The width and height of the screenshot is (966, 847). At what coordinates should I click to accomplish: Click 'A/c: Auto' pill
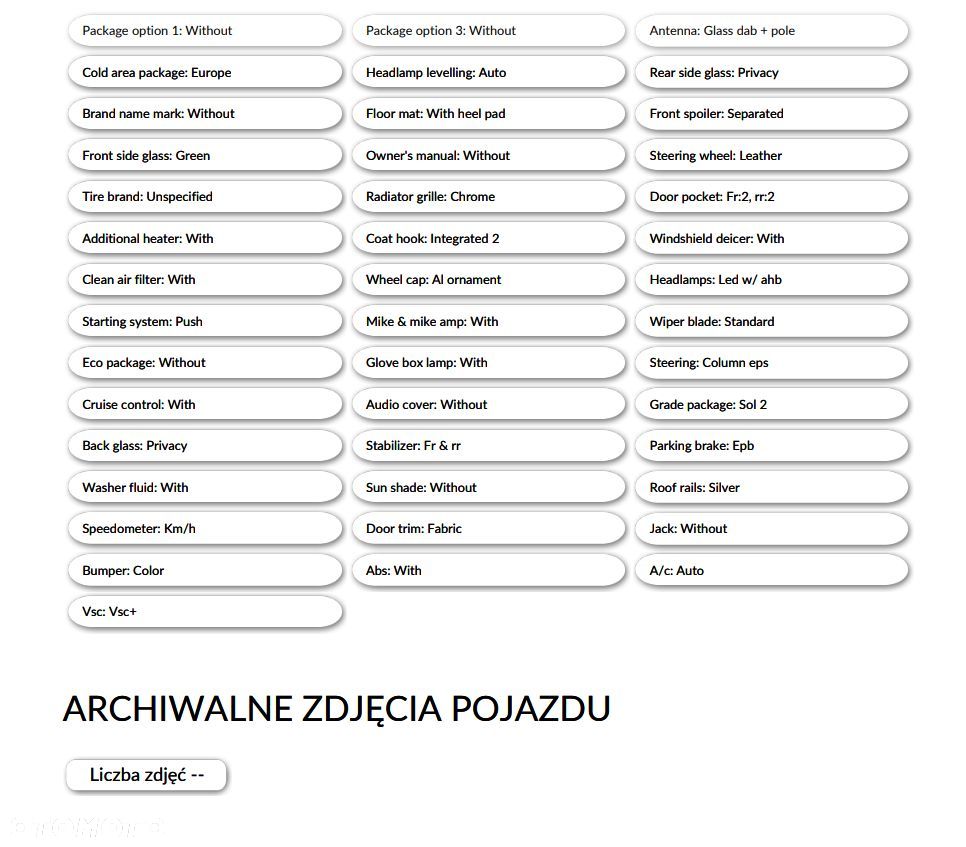pyautogui.click(x=772, y=570)
